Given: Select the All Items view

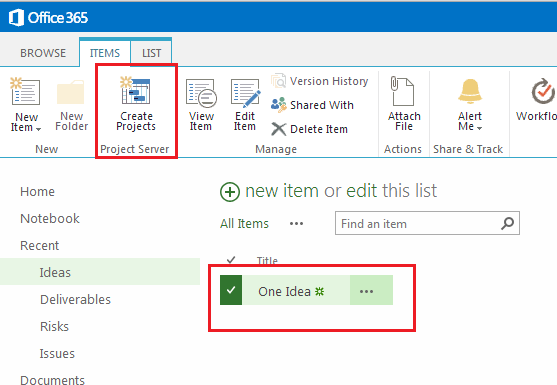Looking at the screenshot, I should click(x=244, y=223).
